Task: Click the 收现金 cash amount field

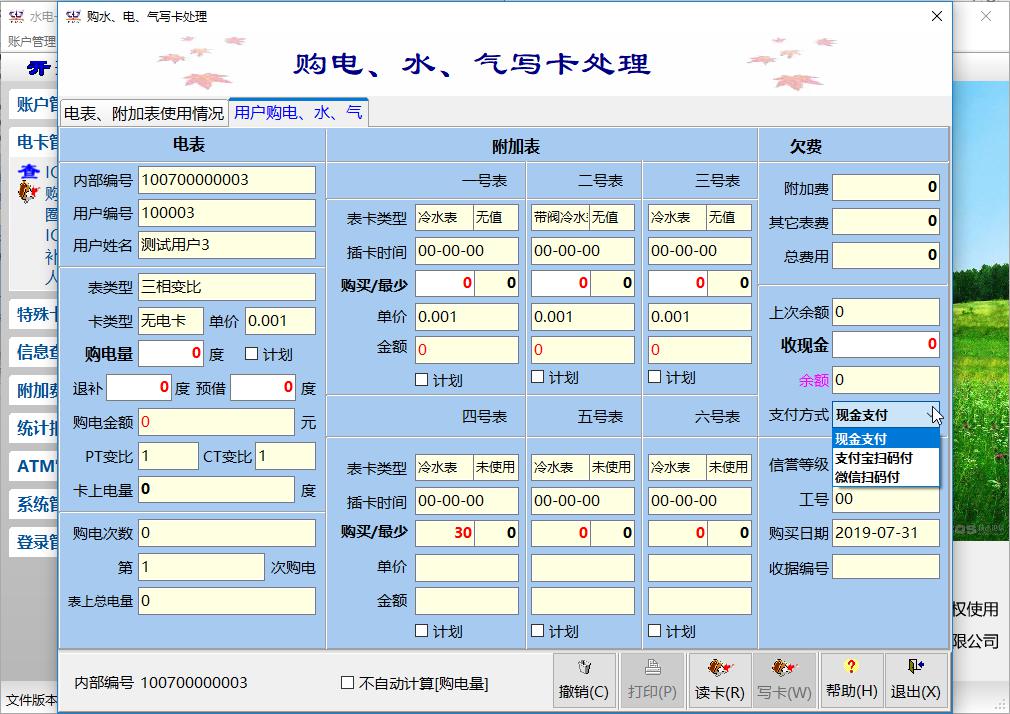Action: (885, 345)
